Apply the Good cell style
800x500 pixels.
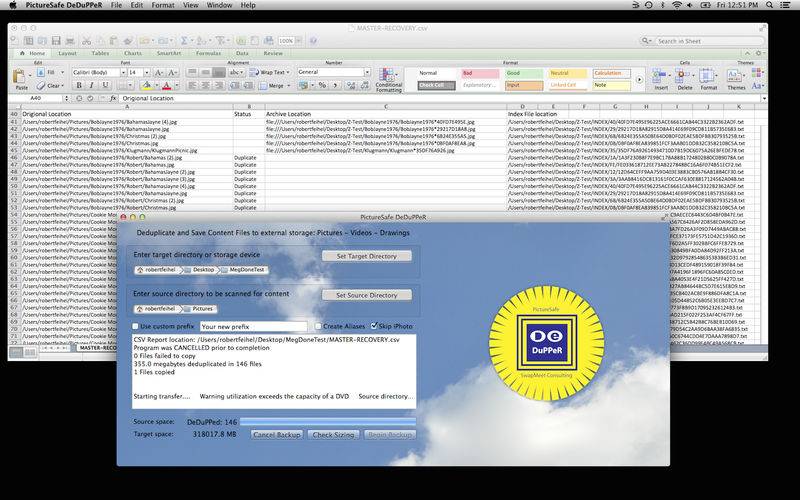click(x=524, y=73)
